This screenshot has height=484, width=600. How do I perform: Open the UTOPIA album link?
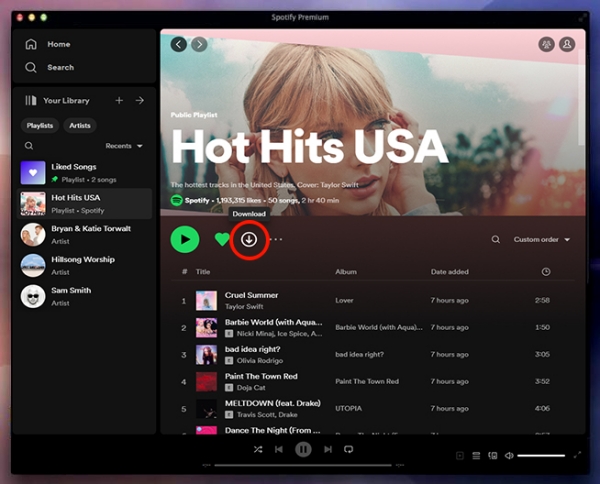click(348, 409)
